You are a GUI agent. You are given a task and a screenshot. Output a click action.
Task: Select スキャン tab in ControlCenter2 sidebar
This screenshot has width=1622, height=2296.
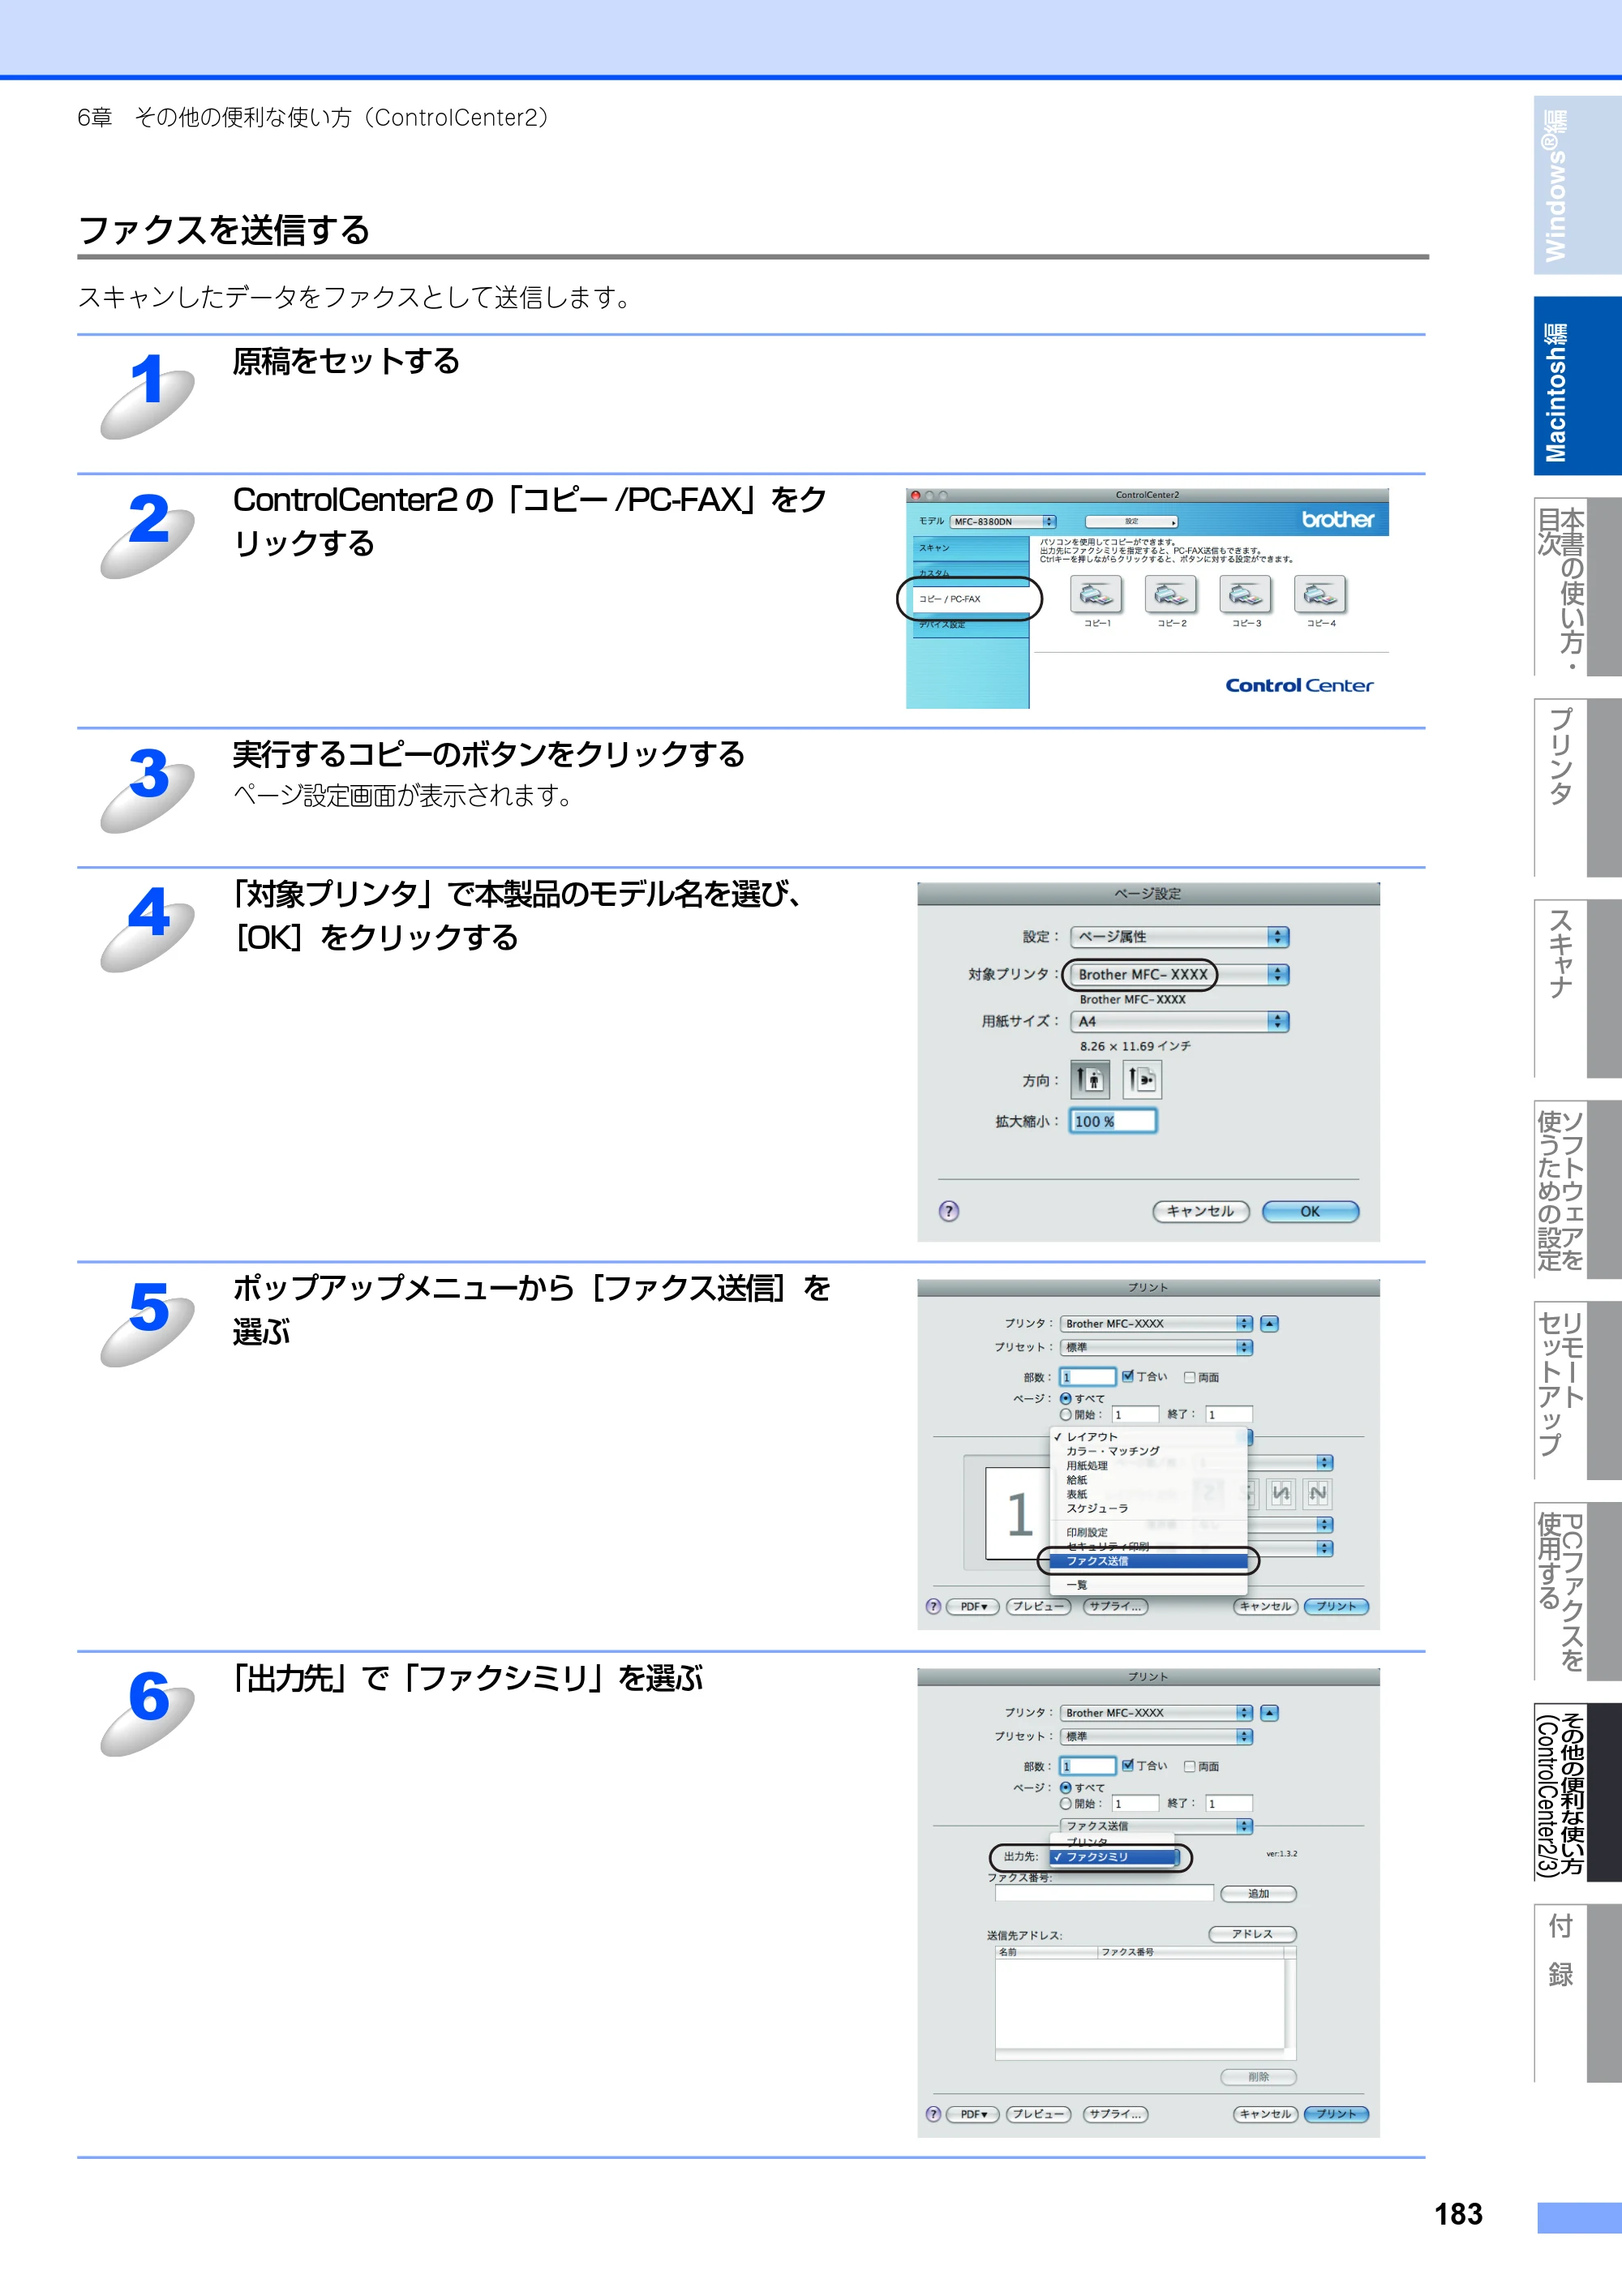point(969,548)
